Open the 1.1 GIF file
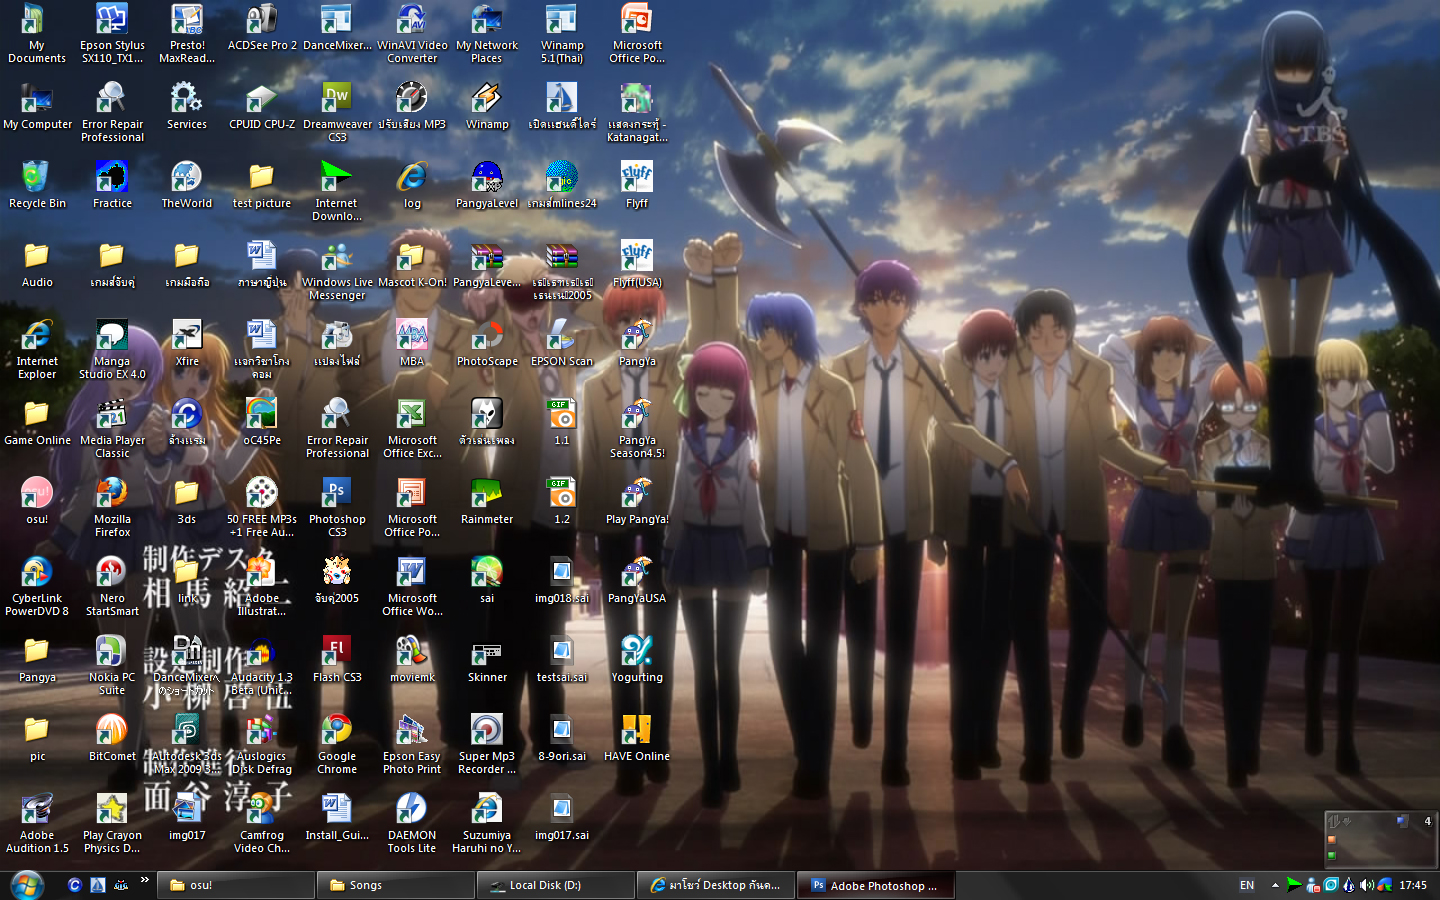1440x900 pixels. pyautogui.click(x=562, y=422)
